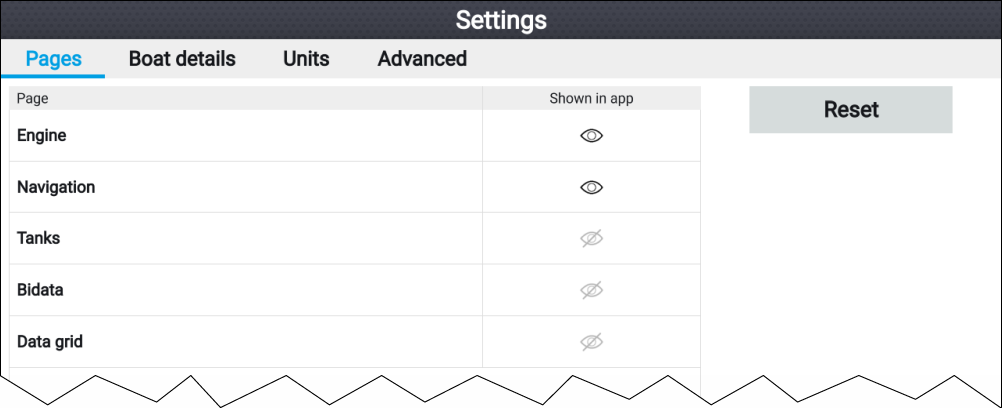Hide the Navigation page using its eye icon

591,187
